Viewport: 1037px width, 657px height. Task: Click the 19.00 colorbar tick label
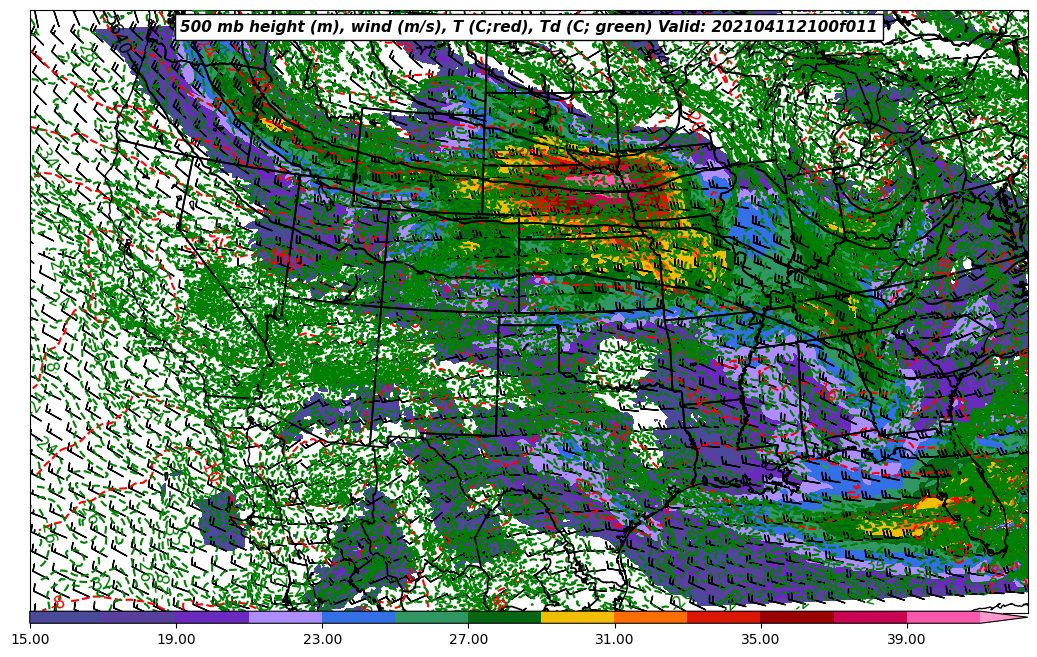[x=176, y=639]
